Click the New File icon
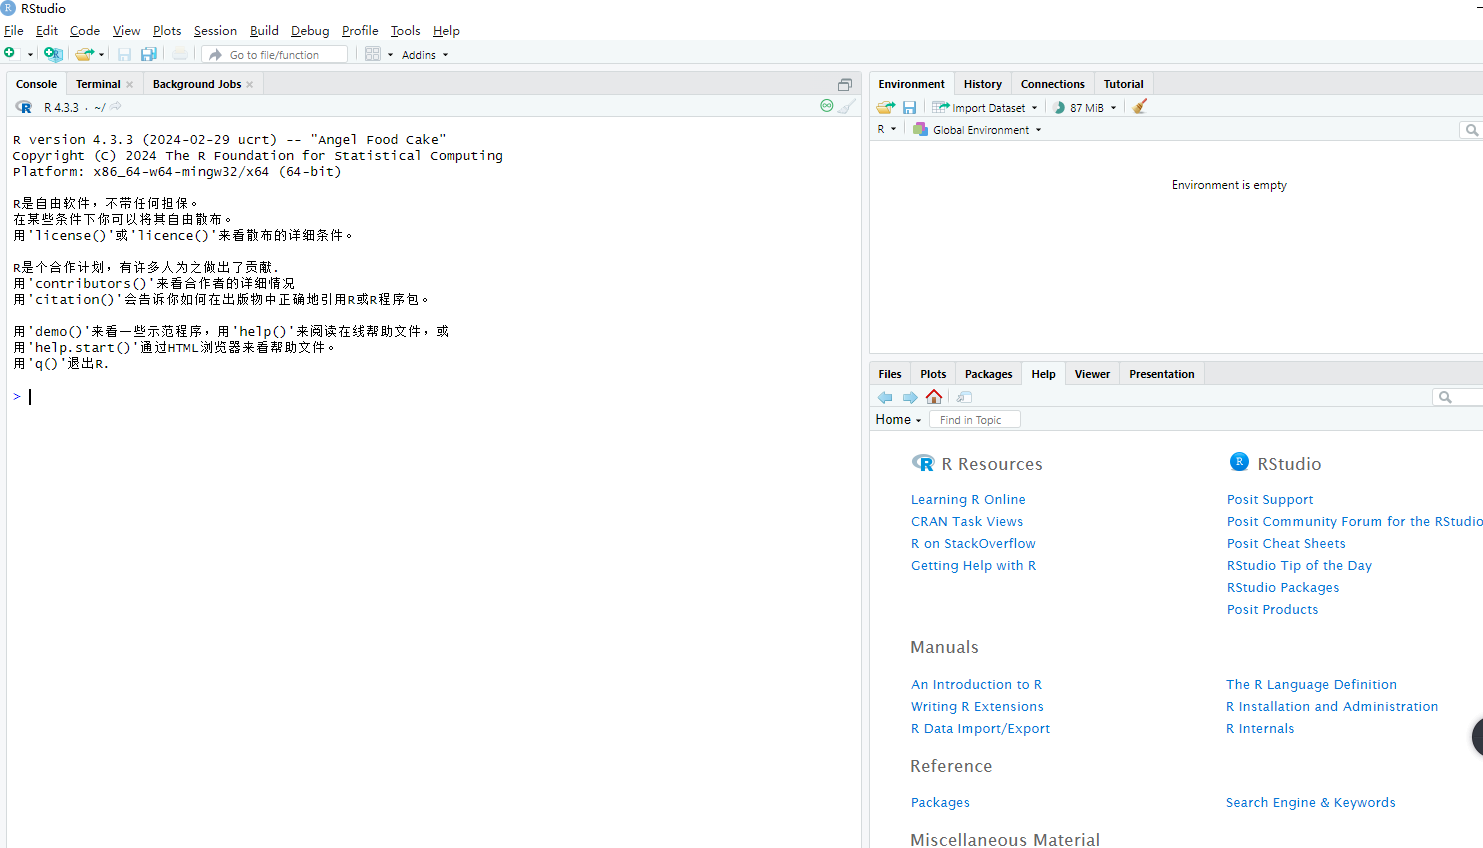This screenshot has width=1483, height=848. (x=10, y=54)
